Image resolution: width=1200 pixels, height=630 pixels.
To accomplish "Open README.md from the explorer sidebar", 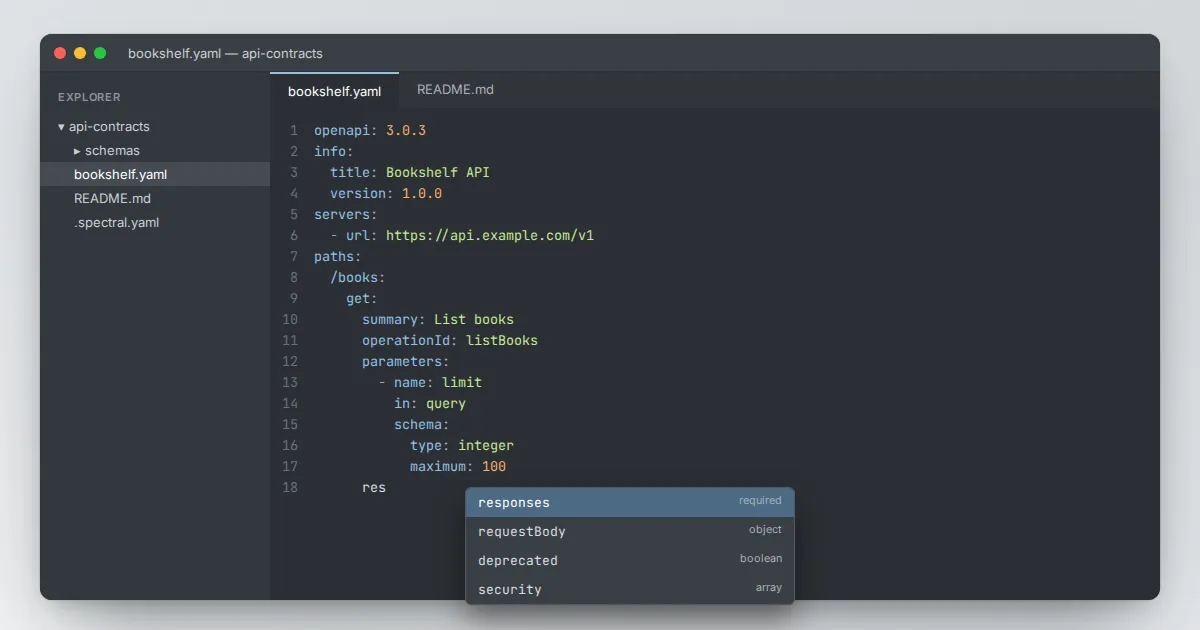I will coord(155,198).
